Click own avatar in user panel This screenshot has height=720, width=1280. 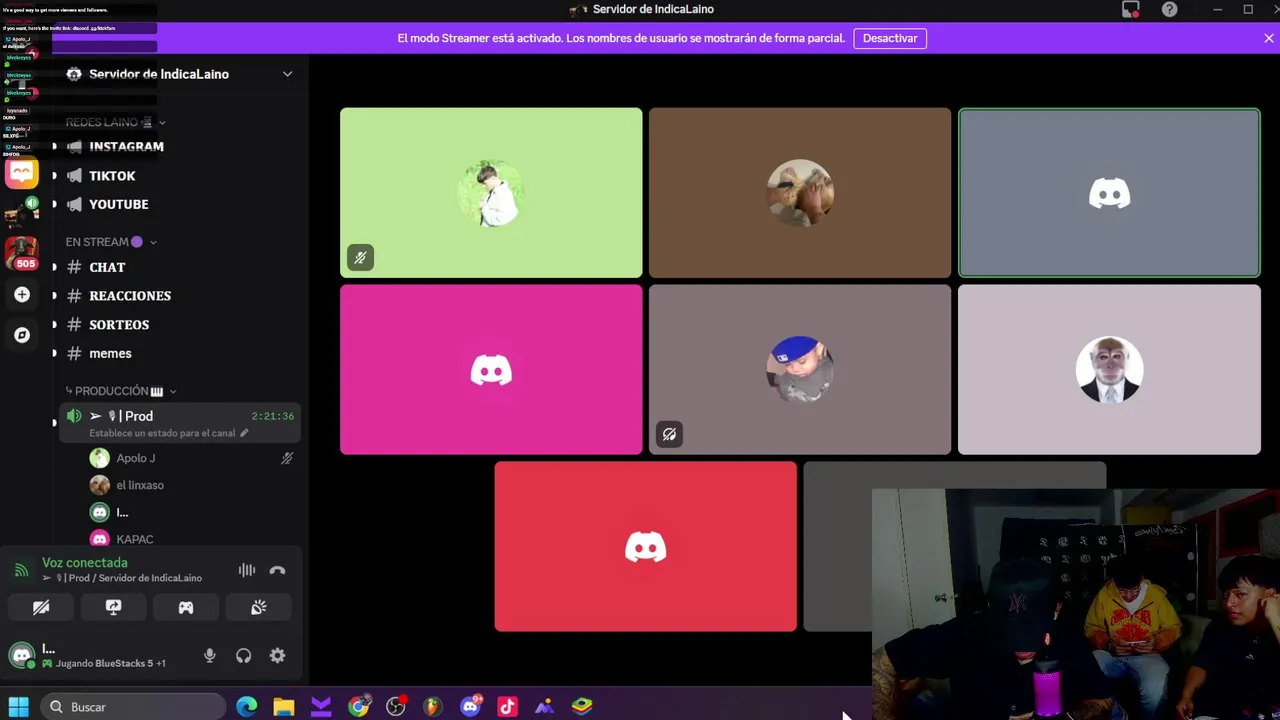pos(21,656)
